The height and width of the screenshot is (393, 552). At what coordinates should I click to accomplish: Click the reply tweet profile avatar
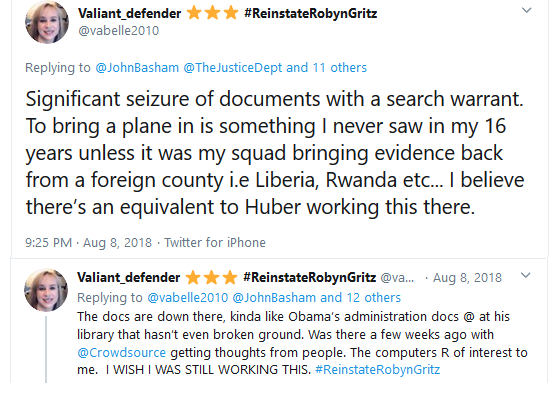[46, 290]
